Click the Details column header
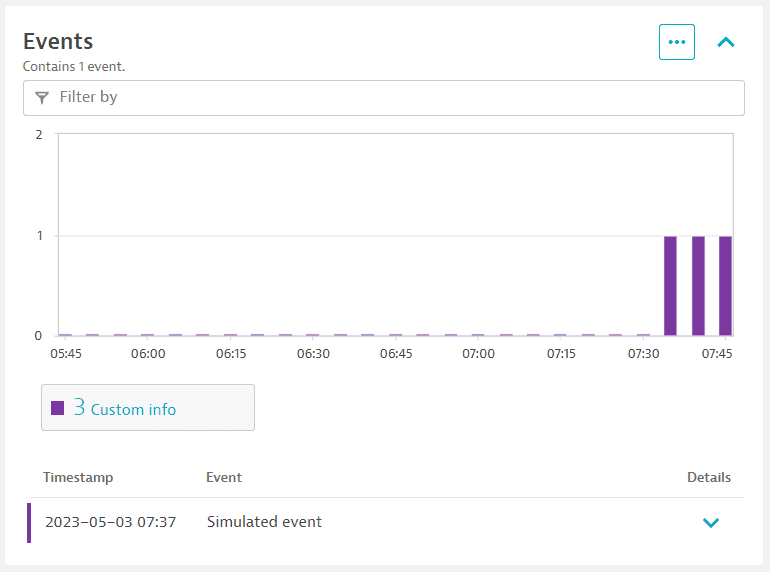This screenshot has width=770, height=572. [709, 477]
